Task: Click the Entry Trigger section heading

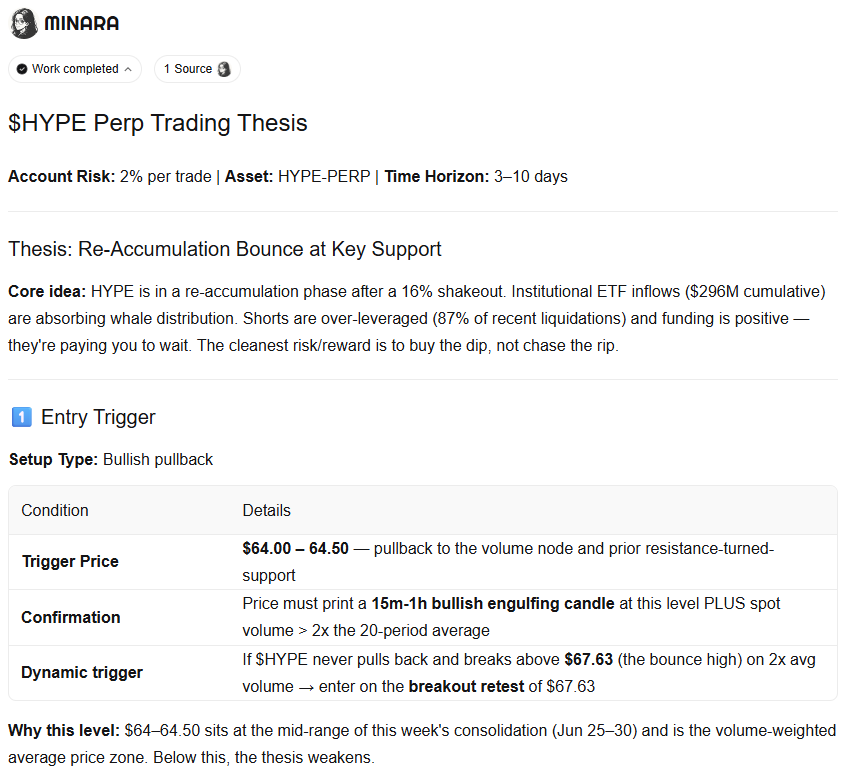Action: click(x=98, y=417)
